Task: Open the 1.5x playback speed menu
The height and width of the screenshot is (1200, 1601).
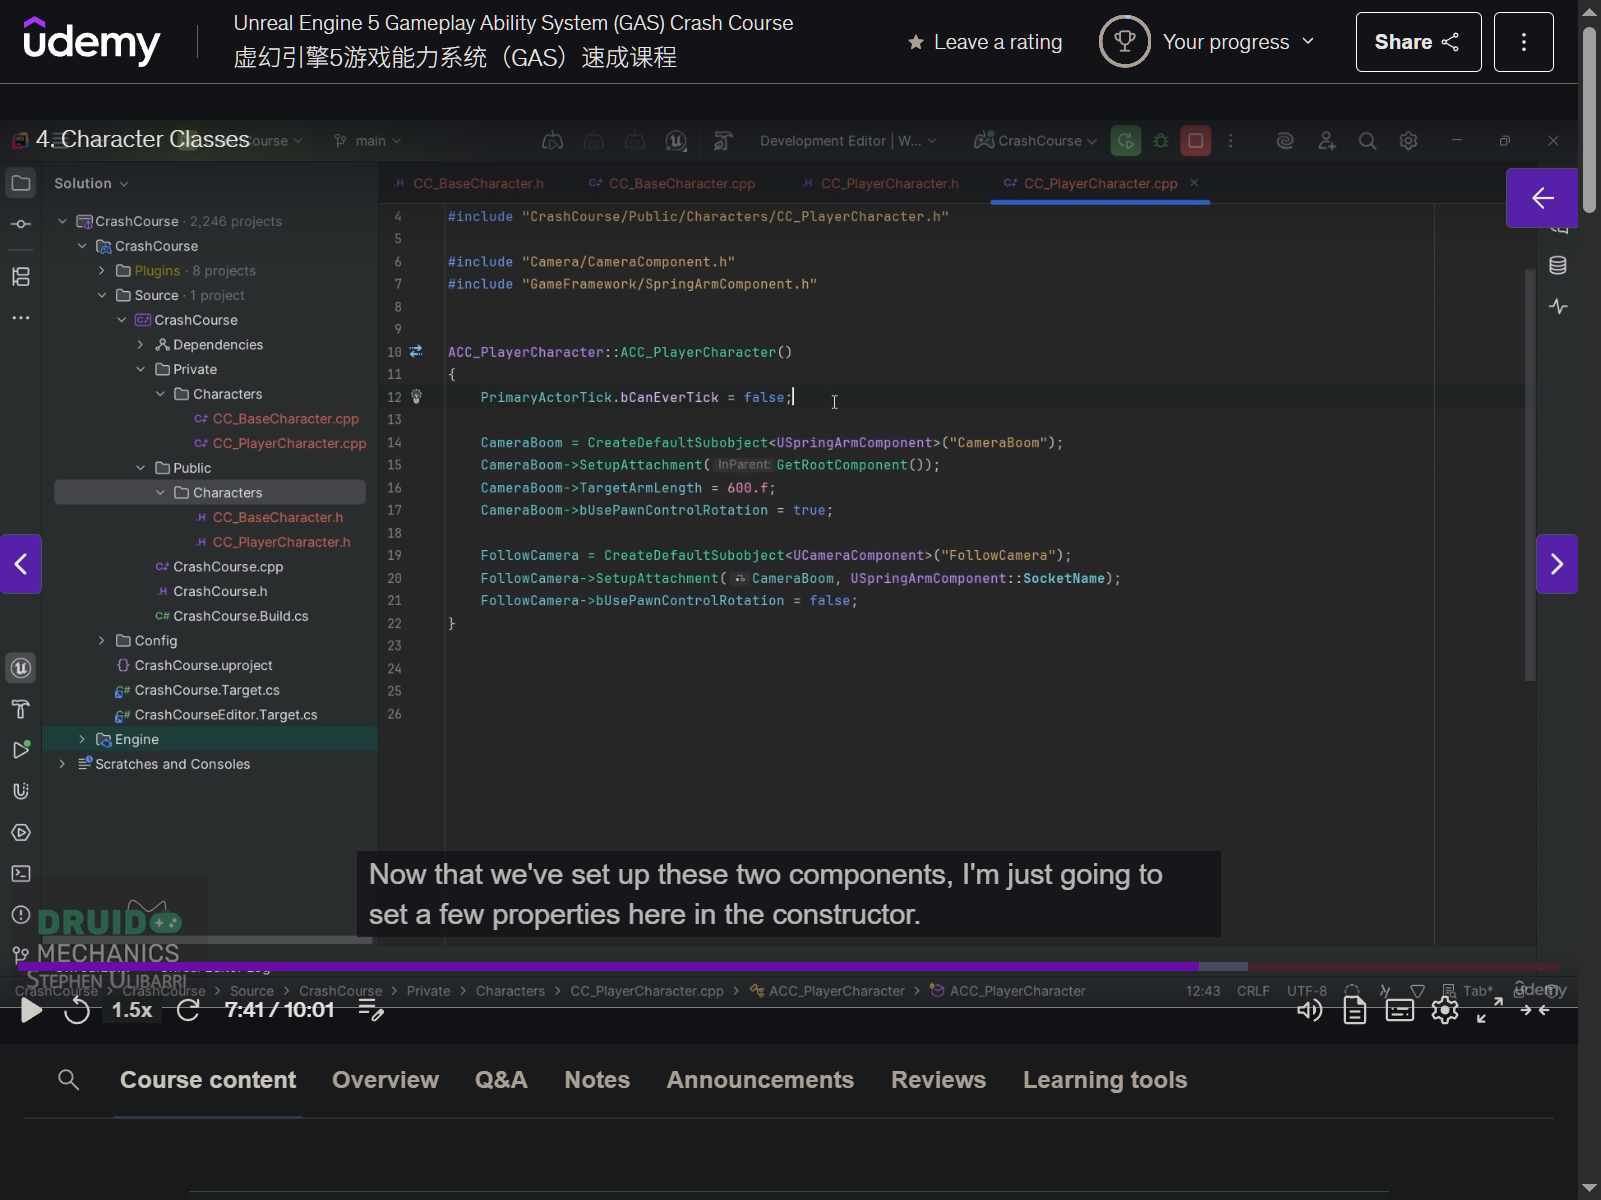Action: (132, 1010)
